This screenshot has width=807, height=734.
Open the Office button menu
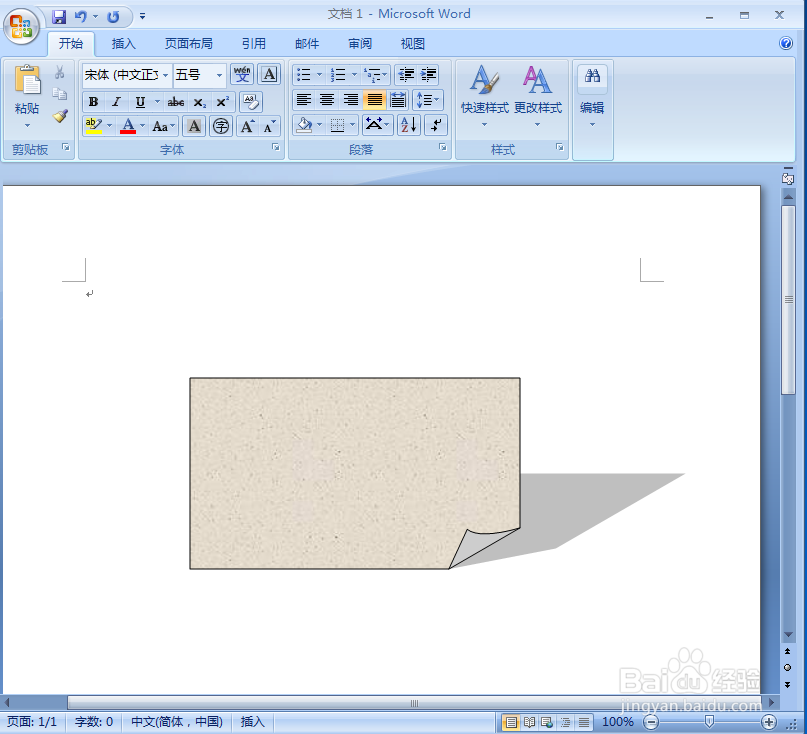(22, 26)
